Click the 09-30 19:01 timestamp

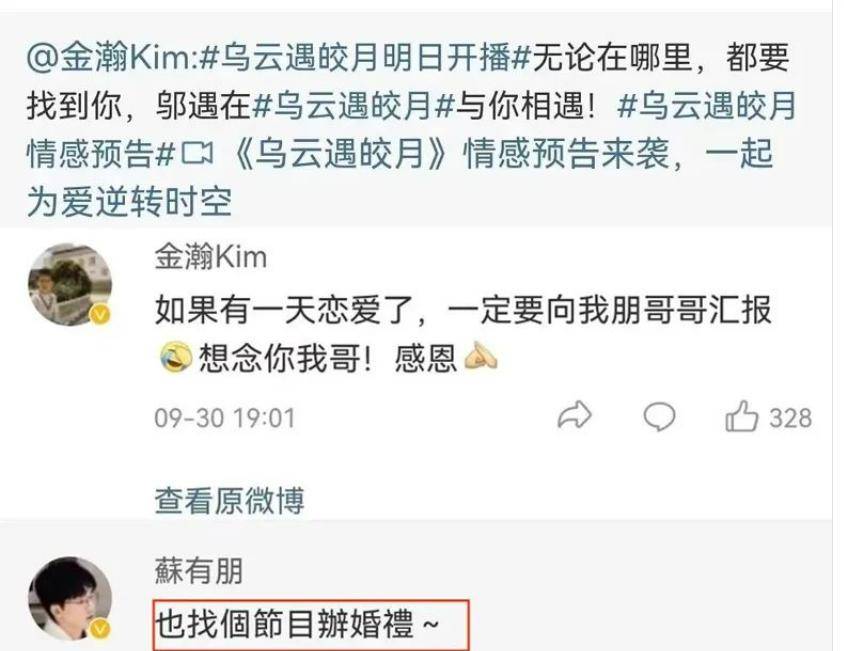(225, 418)
